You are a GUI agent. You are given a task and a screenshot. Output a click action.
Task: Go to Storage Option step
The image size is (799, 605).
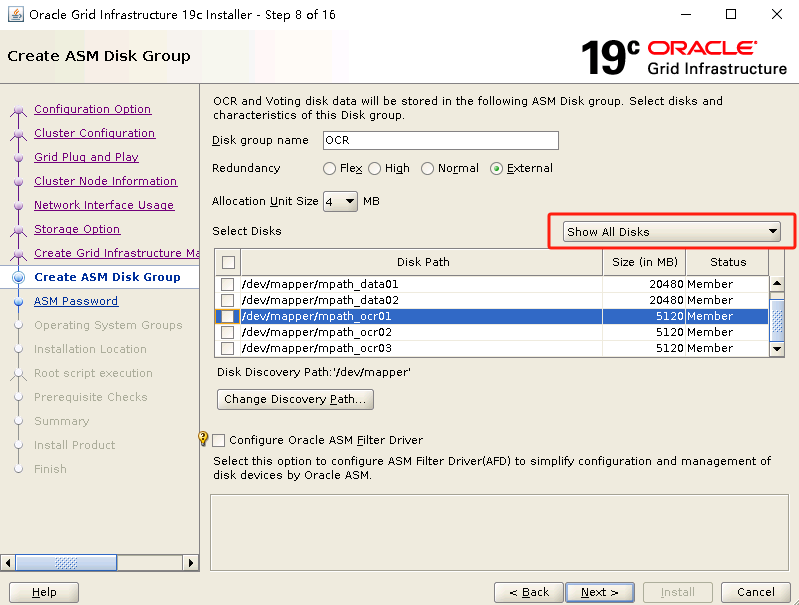click(77, 229)
